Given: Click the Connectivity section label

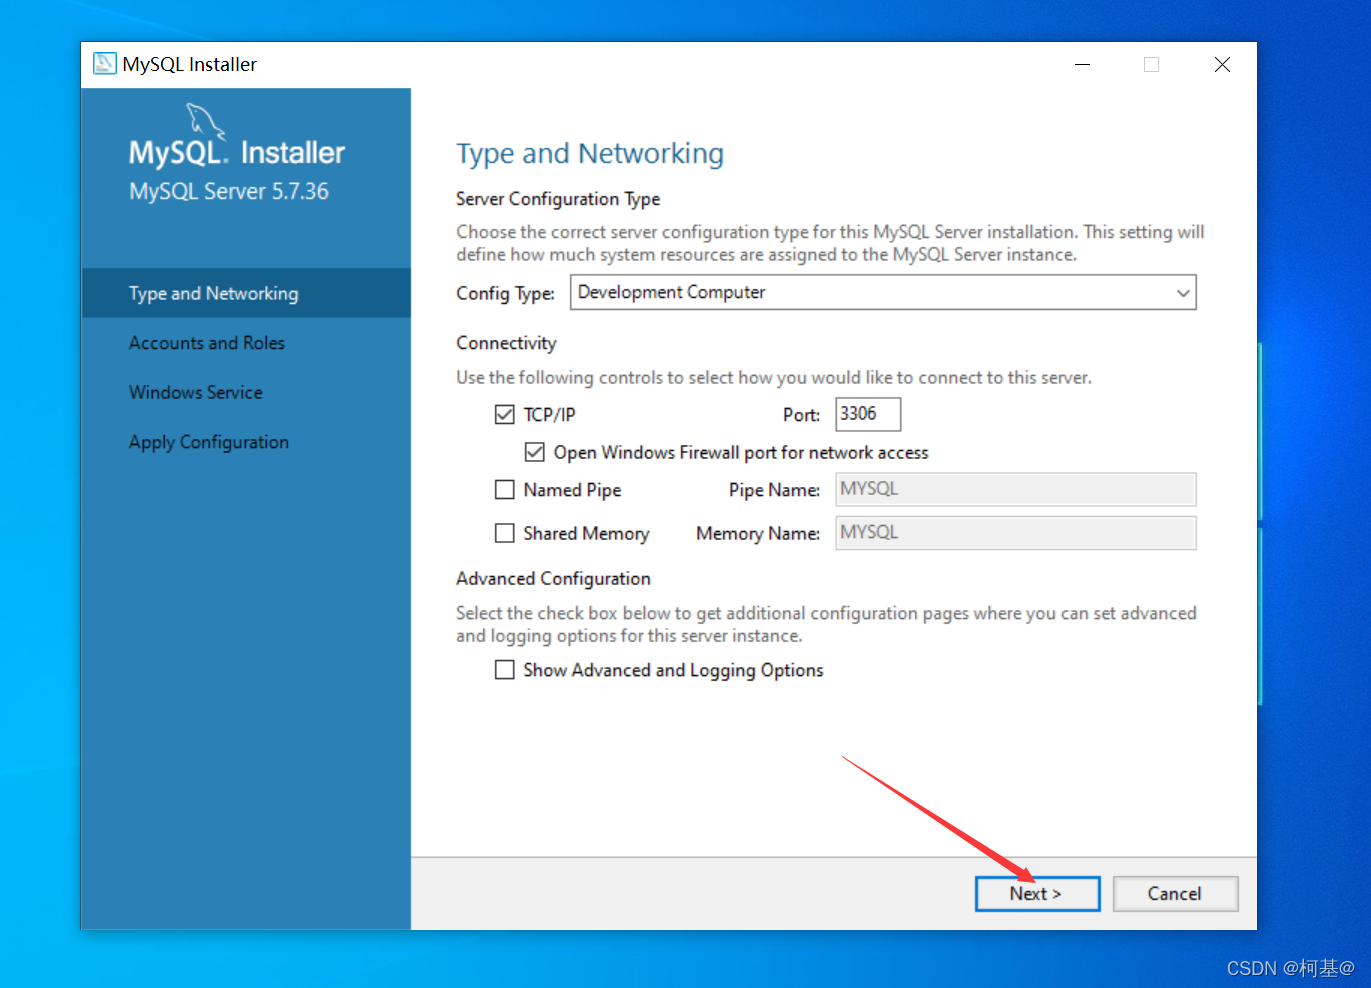Looking at the screenshot, I should [x=506, y=343].
